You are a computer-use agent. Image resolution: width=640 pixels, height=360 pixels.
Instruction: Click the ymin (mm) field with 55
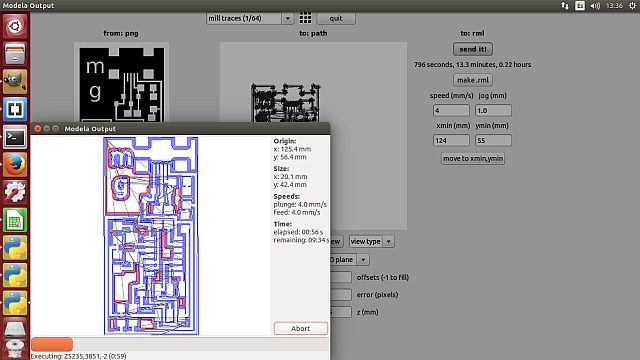coord(493,140)
